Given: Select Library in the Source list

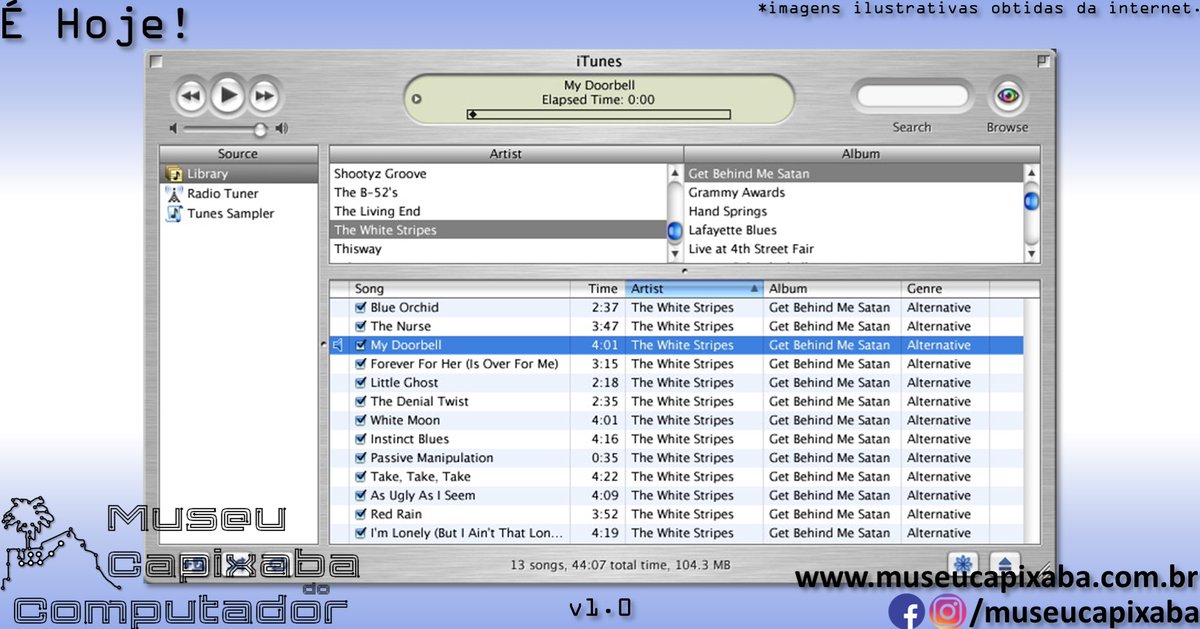Looking at the screenshot, I should coord(238,174).
